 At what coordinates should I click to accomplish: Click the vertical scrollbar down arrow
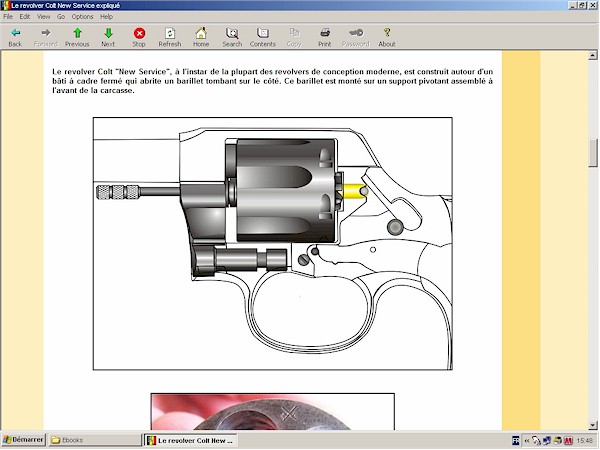pyautogui.click(x=593, y=424)
